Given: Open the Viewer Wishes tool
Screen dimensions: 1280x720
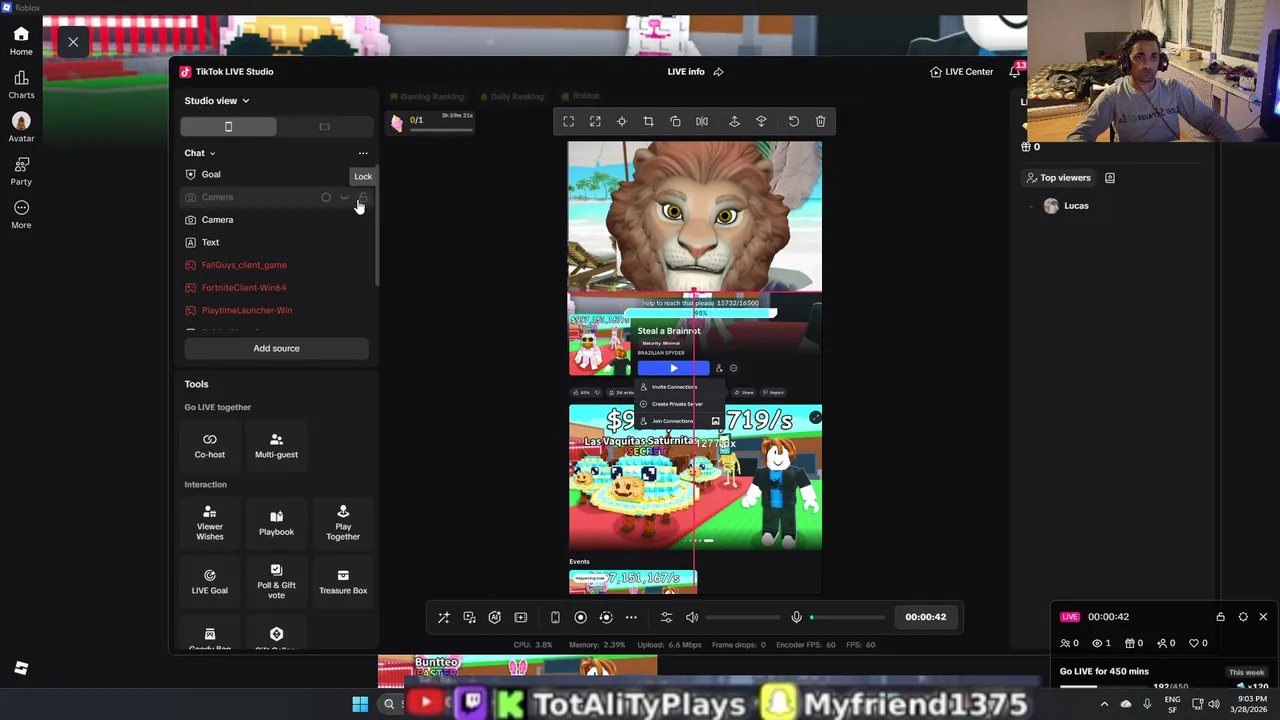Looking at the screenshot, I should (210, 523).
